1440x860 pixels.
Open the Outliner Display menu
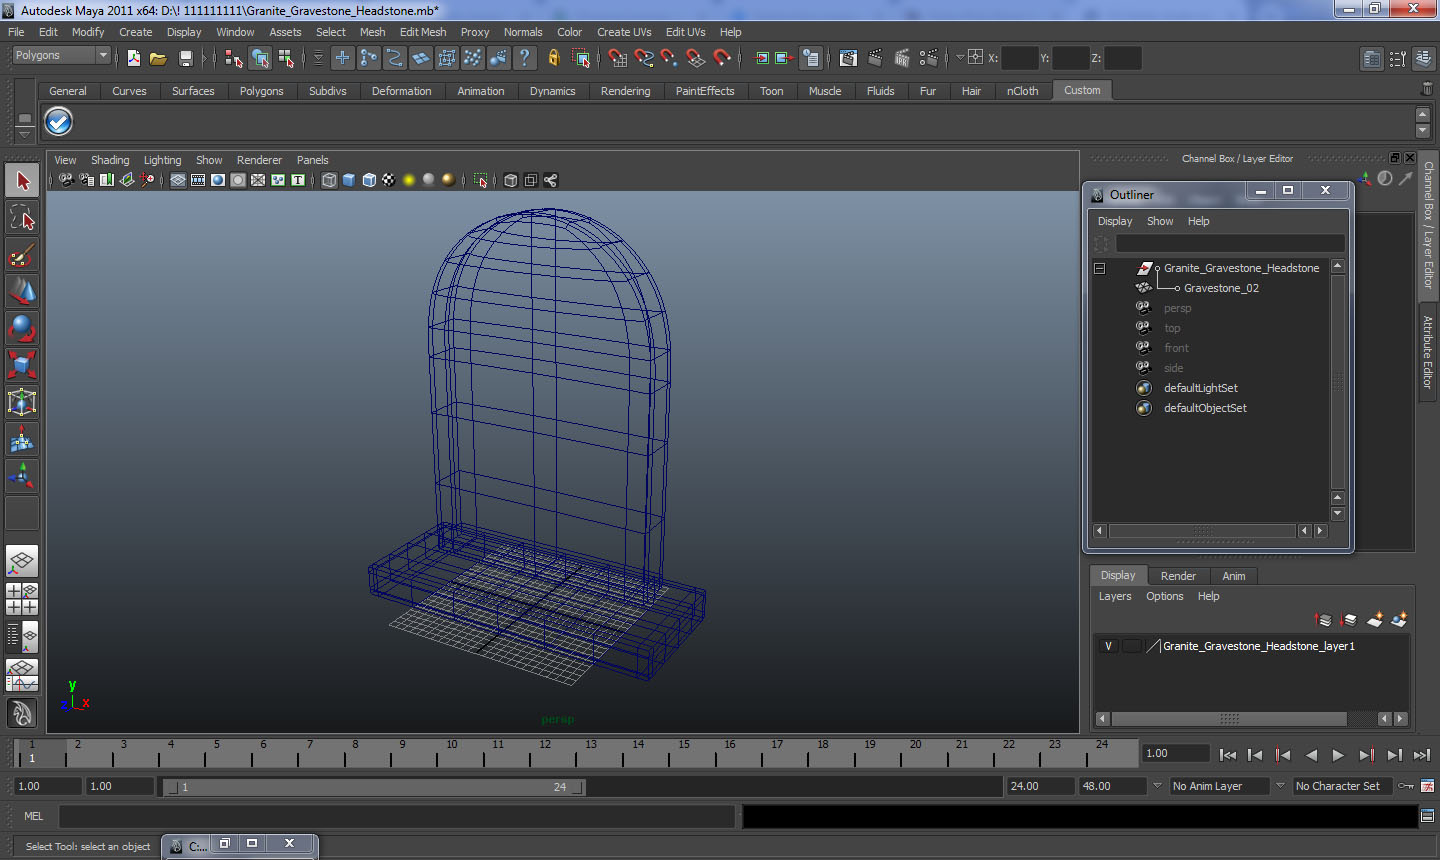click(1115, 221)
